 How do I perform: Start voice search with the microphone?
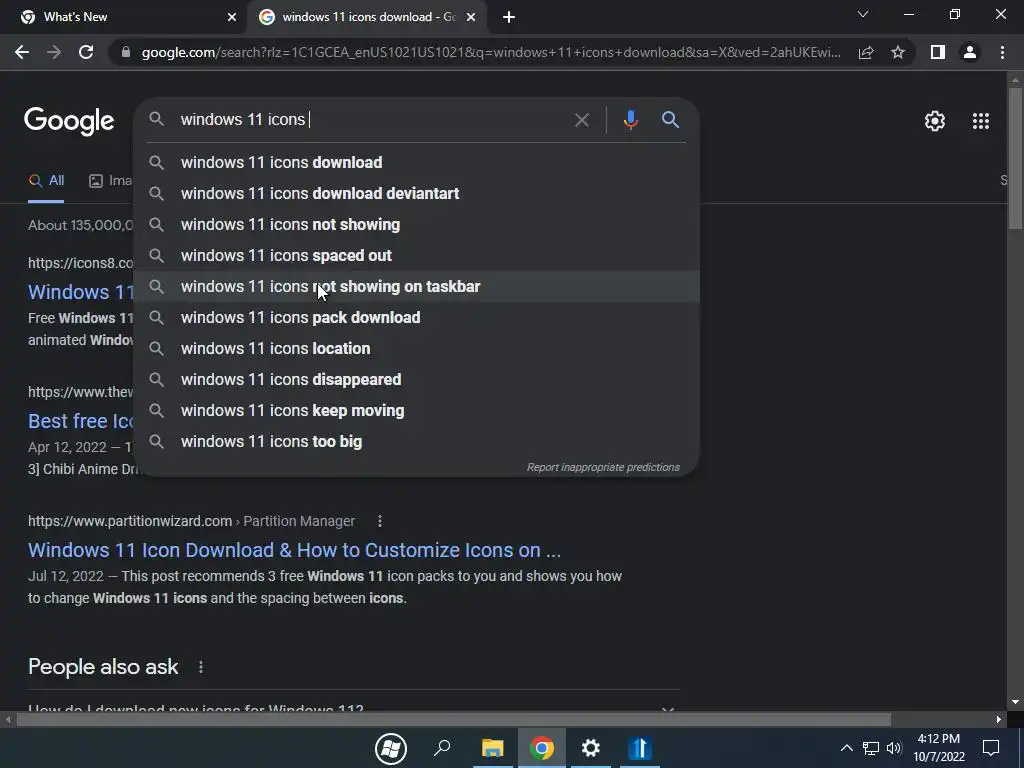click(x=630, y=120)
